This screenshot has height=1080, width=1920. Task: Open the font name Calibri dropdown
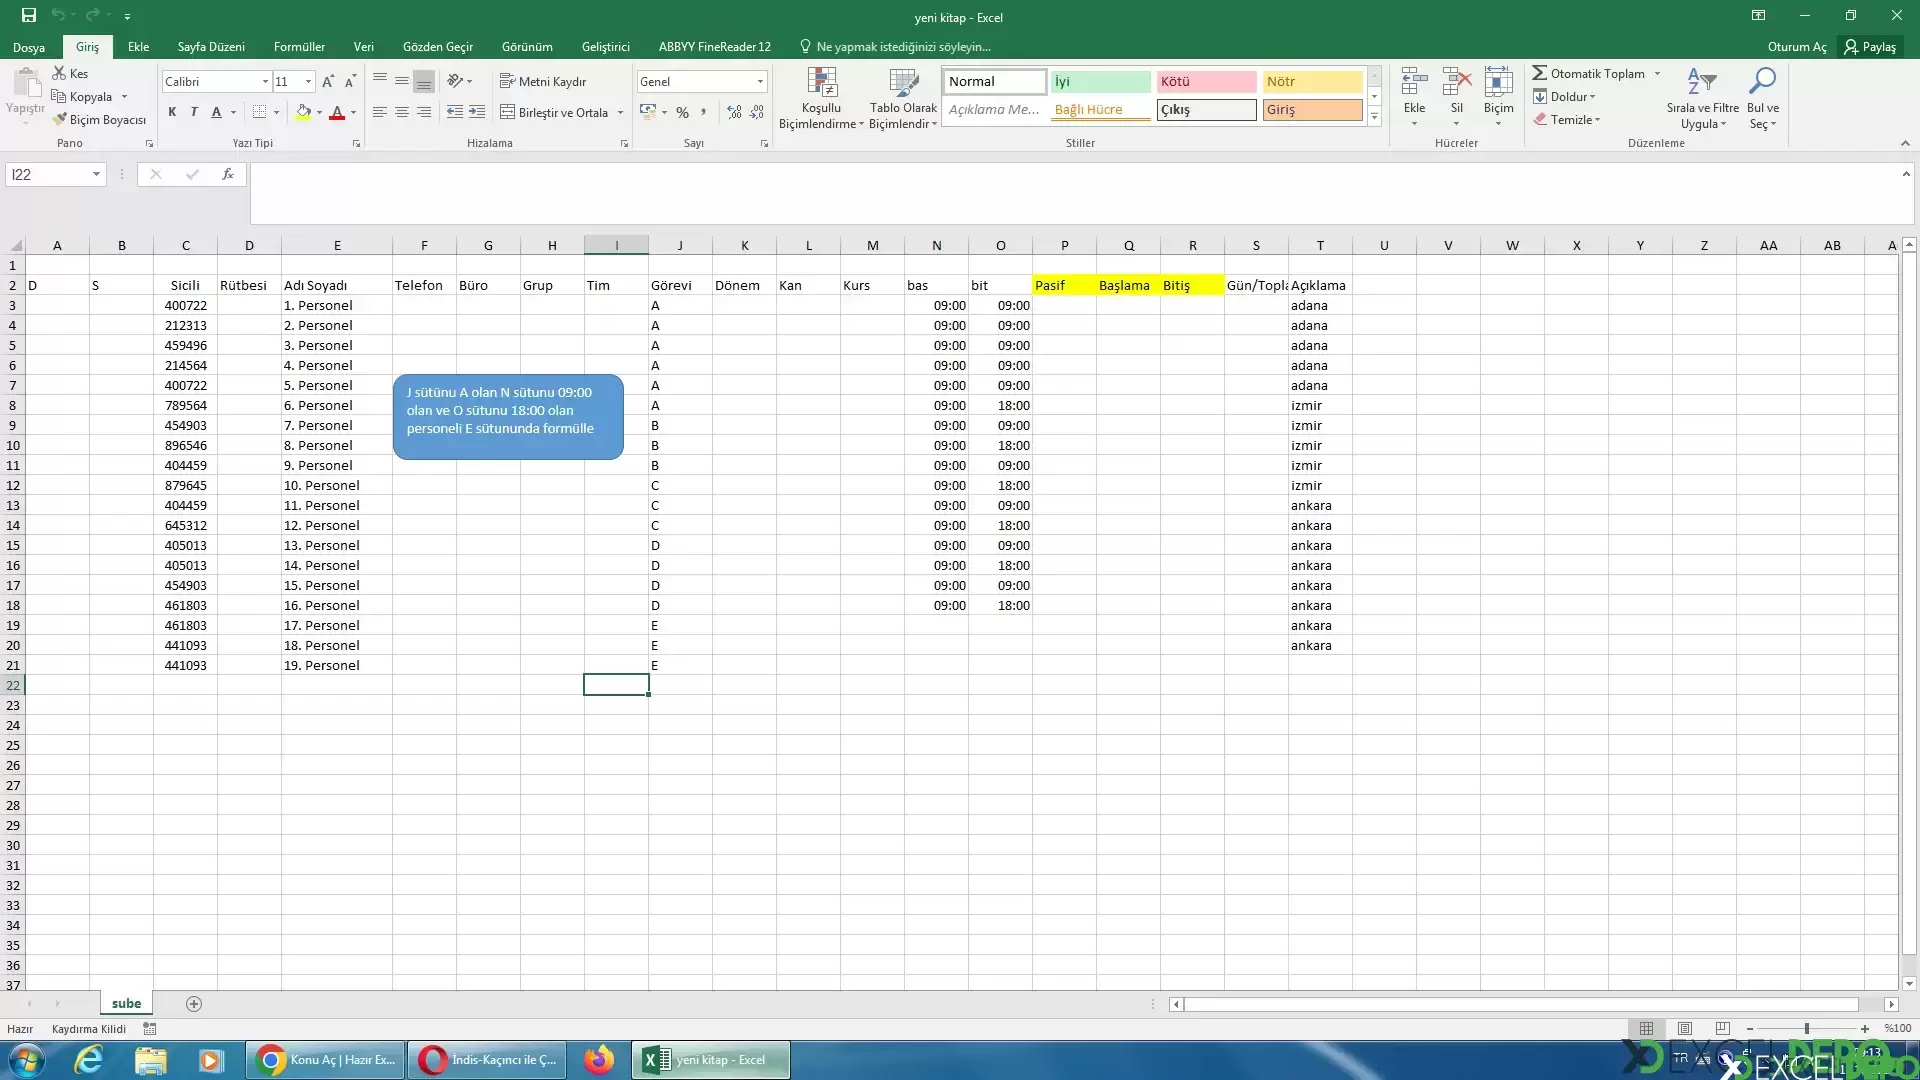tap(265, 81)
